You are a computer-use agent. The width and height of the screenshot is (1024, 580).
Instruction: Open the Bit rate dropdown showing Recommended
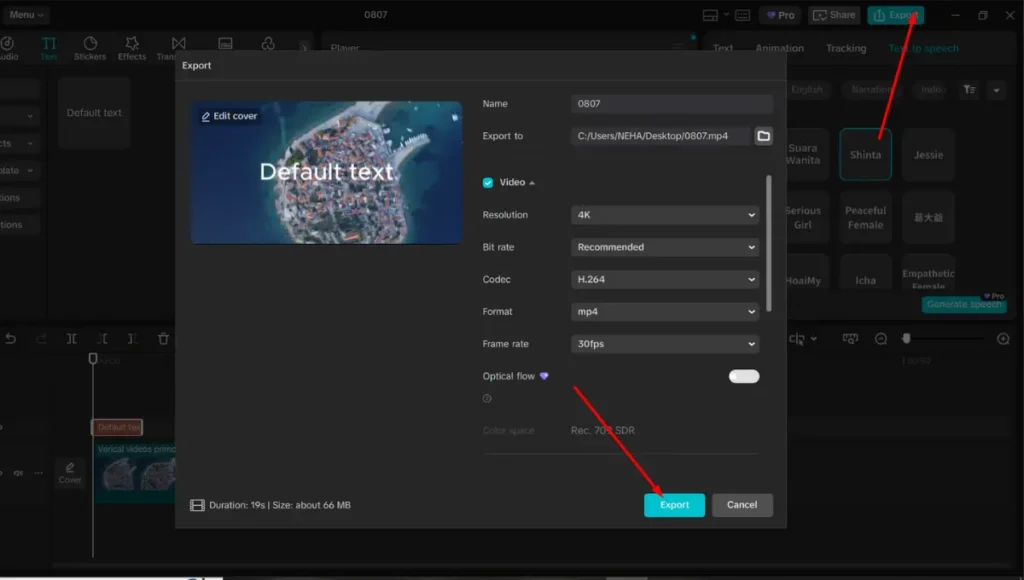pos(665,247)
